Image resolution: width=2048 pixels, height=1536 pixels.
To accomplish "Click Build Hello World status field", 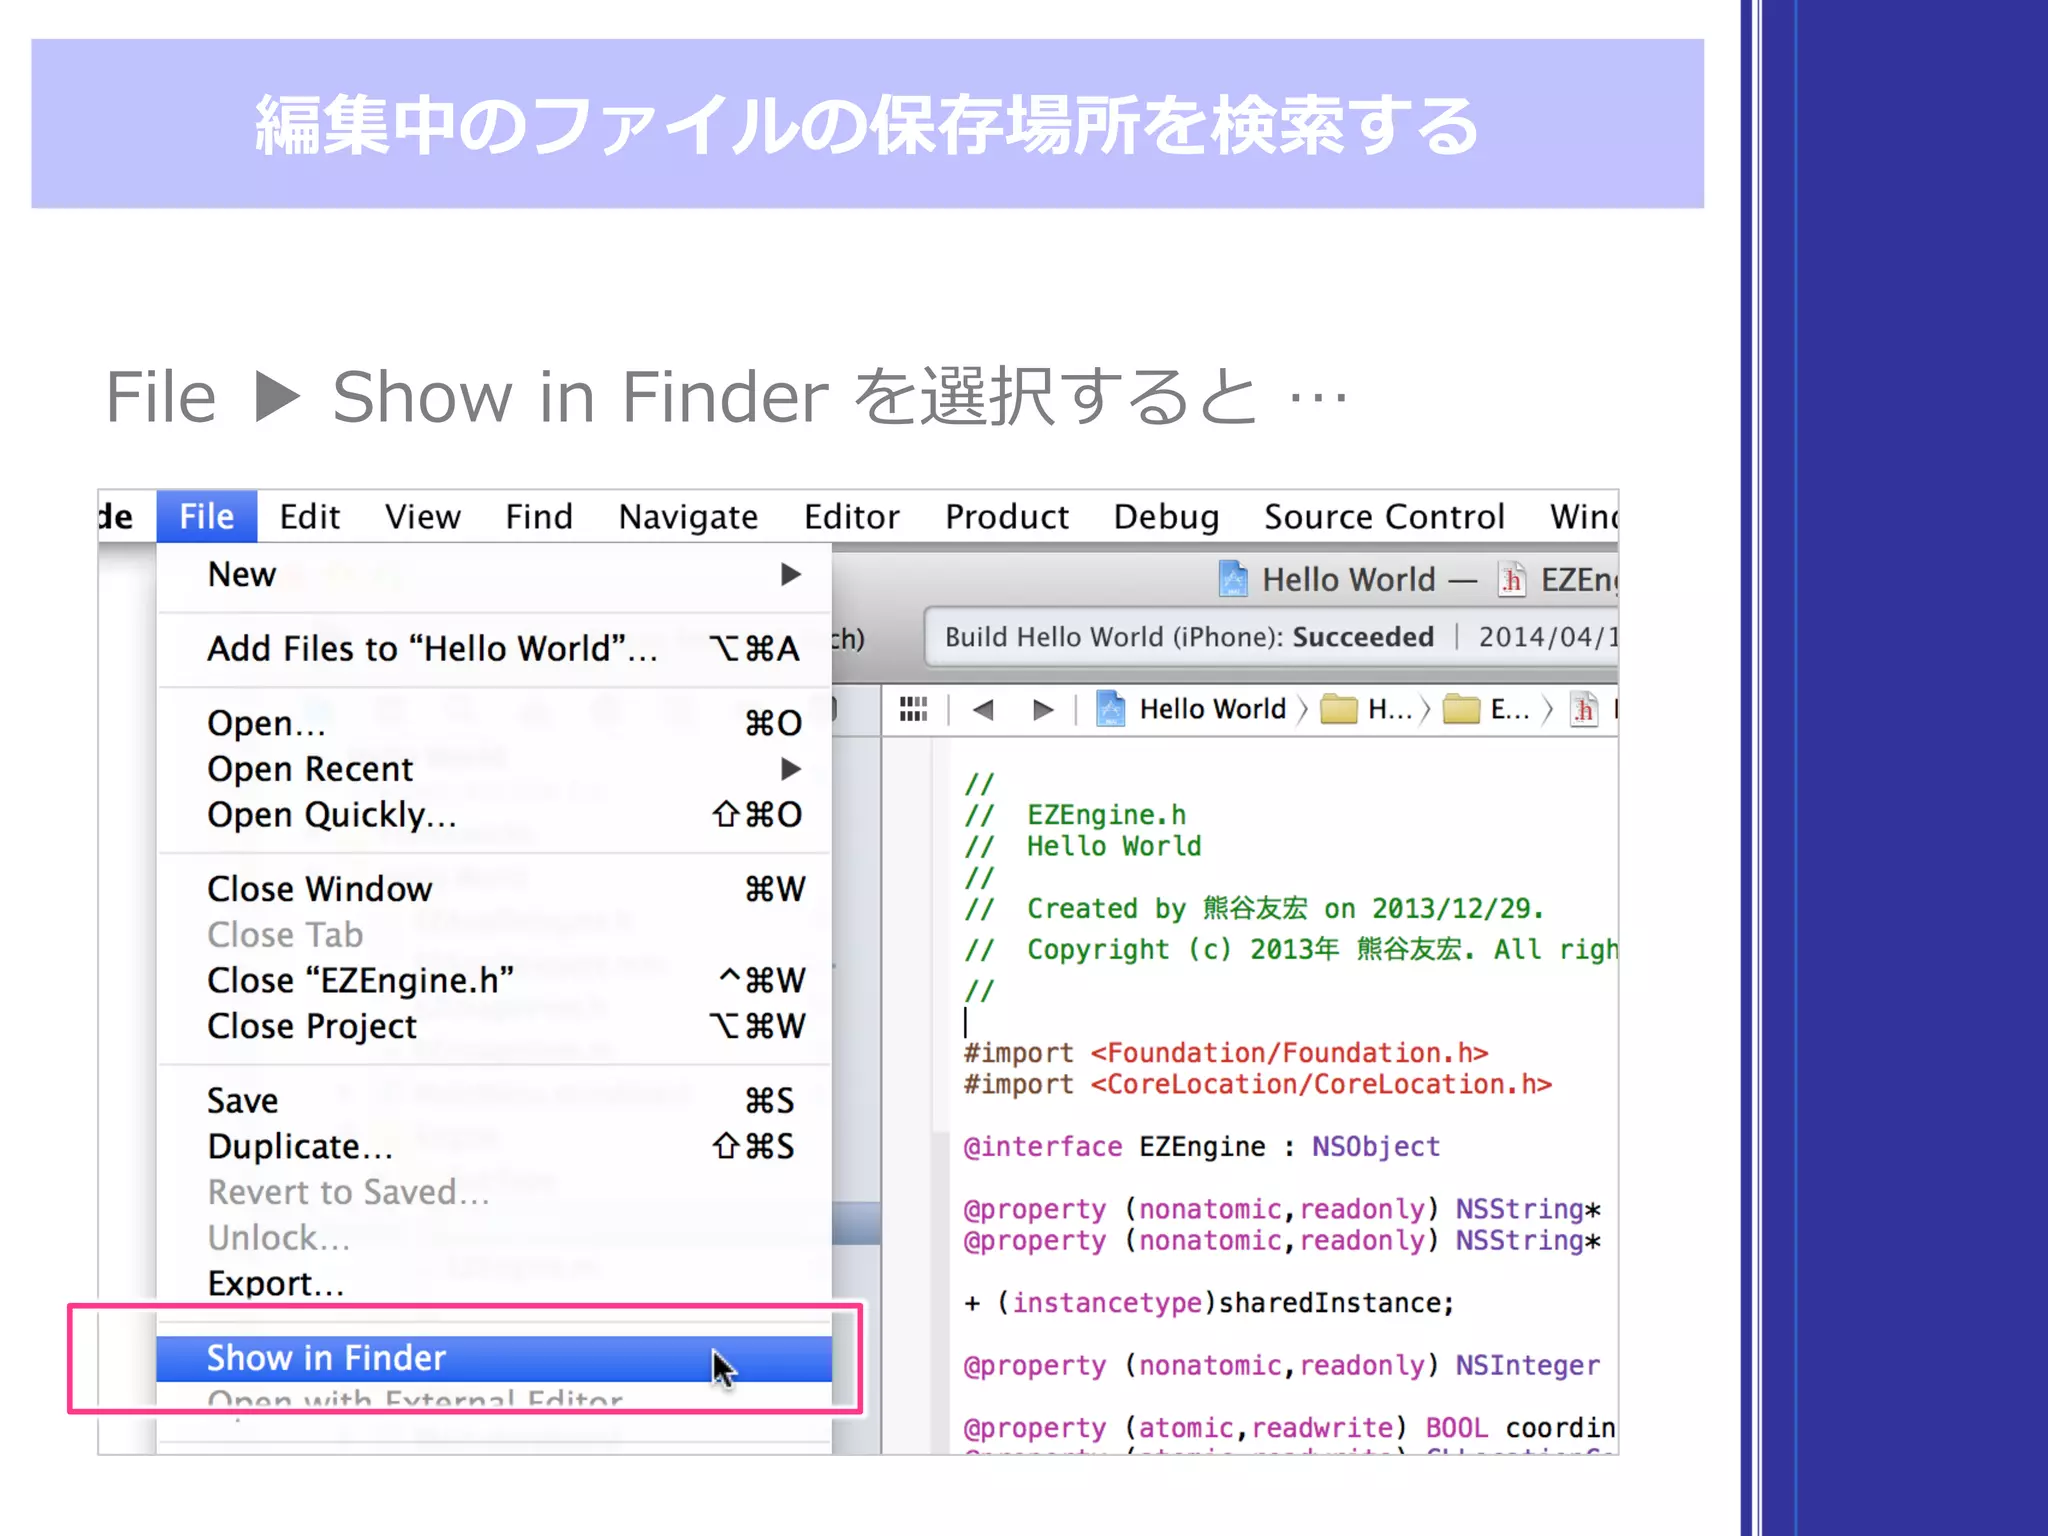I will click(1271, 637).
